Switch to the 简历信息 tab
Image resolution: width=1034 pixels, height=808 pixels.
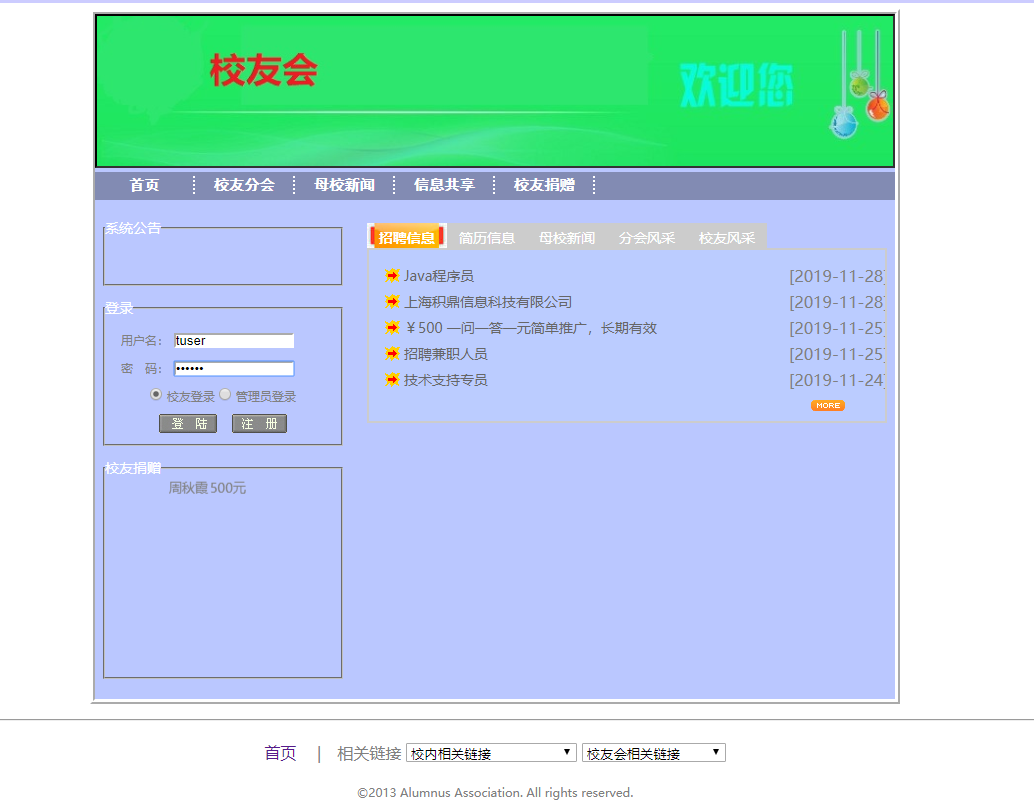487,237
